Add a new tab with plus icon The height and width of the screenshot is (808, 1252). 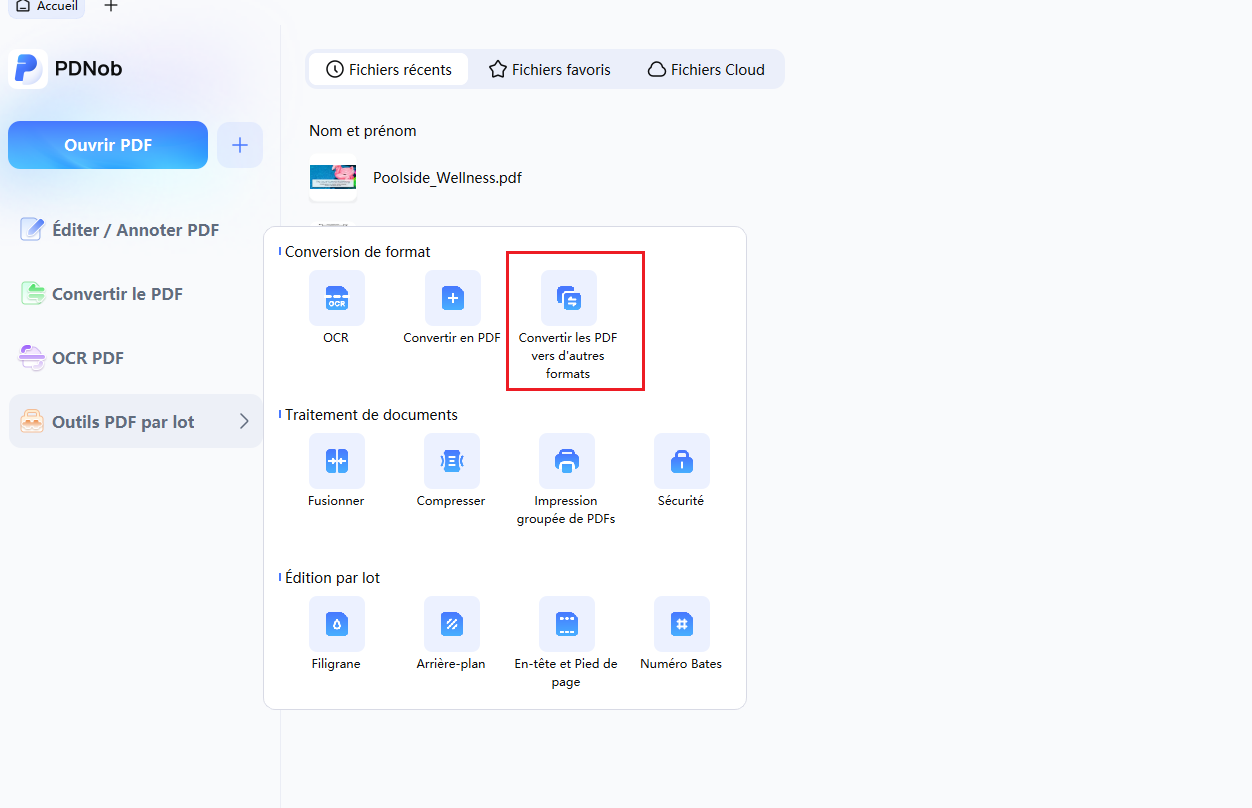click(111, 6)
